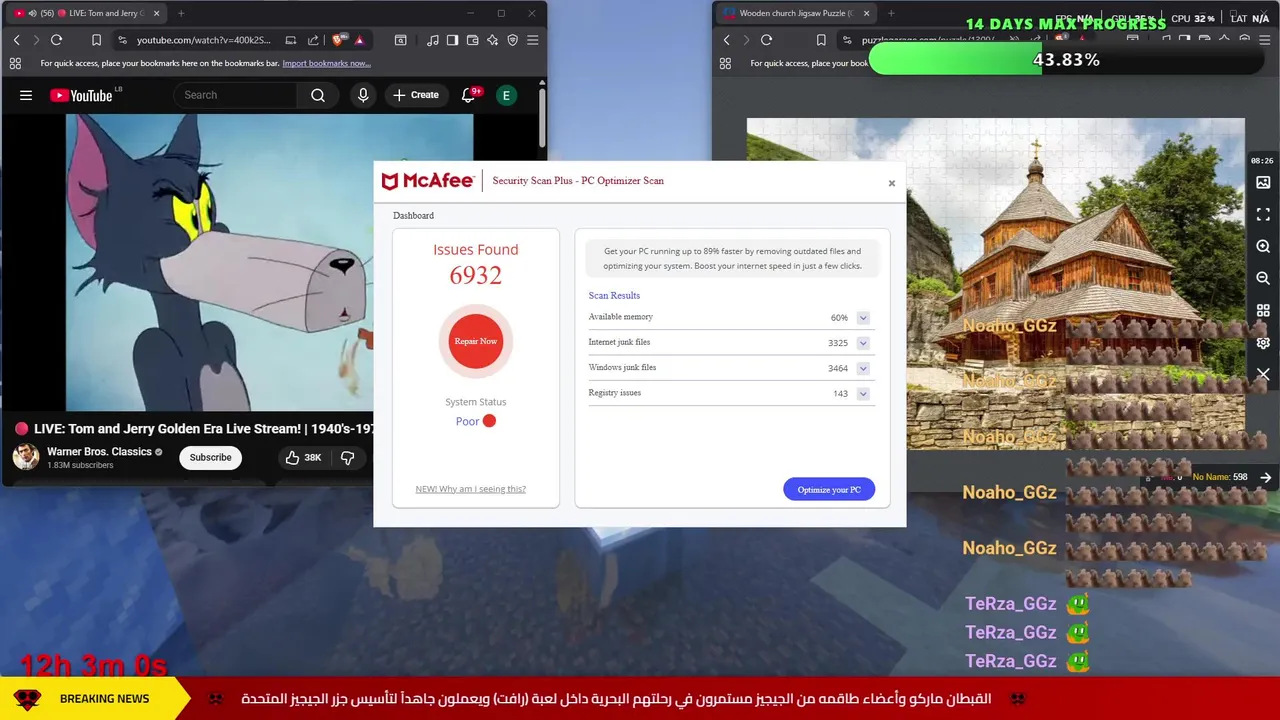Toggle the browser sidebar panel icon

pos(452,40)
